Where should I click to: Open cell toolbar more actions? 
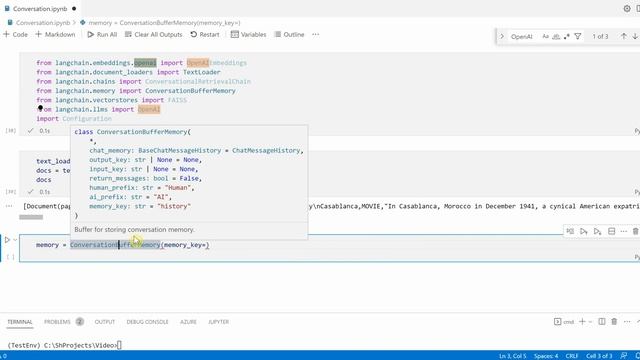point(623,231)
